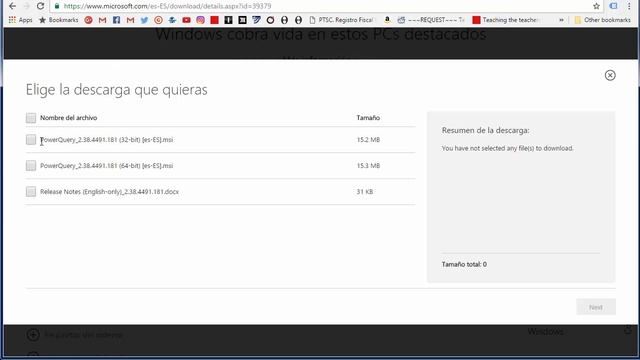Show hidden bookmarks with the double chevron

tap(561, 20)
